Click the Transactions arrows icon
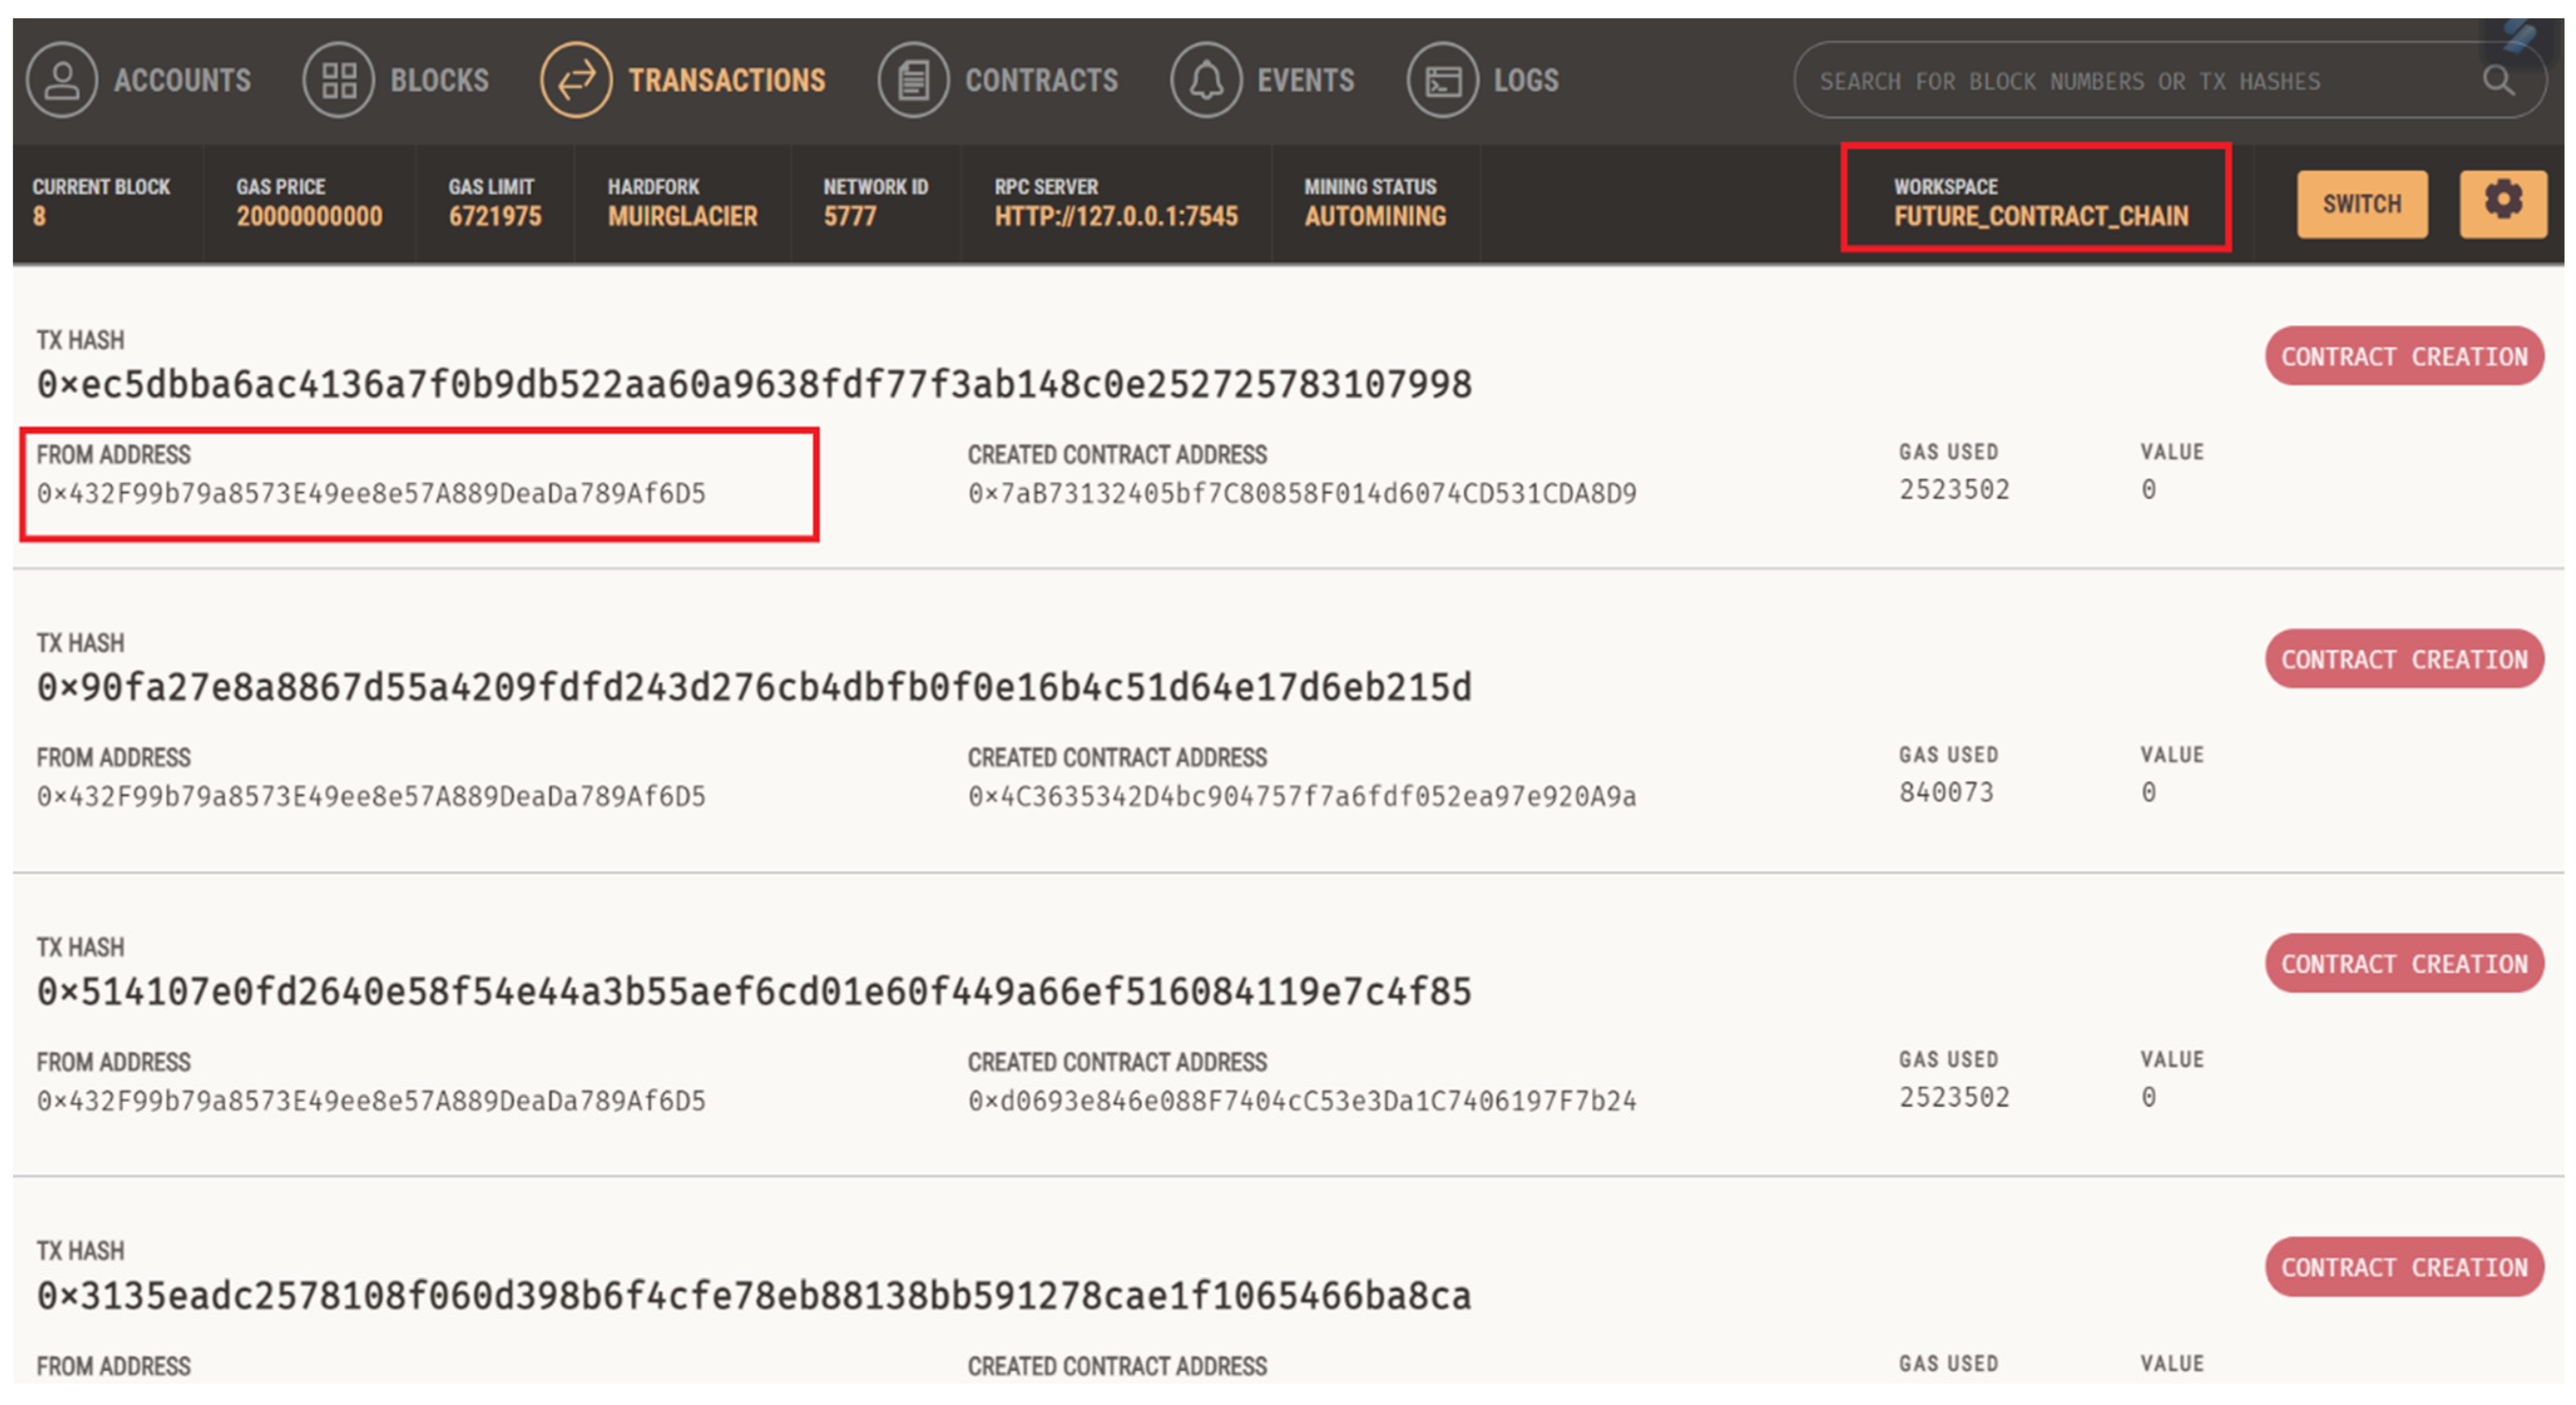The width and height of the screenshot is (2576, 1405). click(576, 80)
